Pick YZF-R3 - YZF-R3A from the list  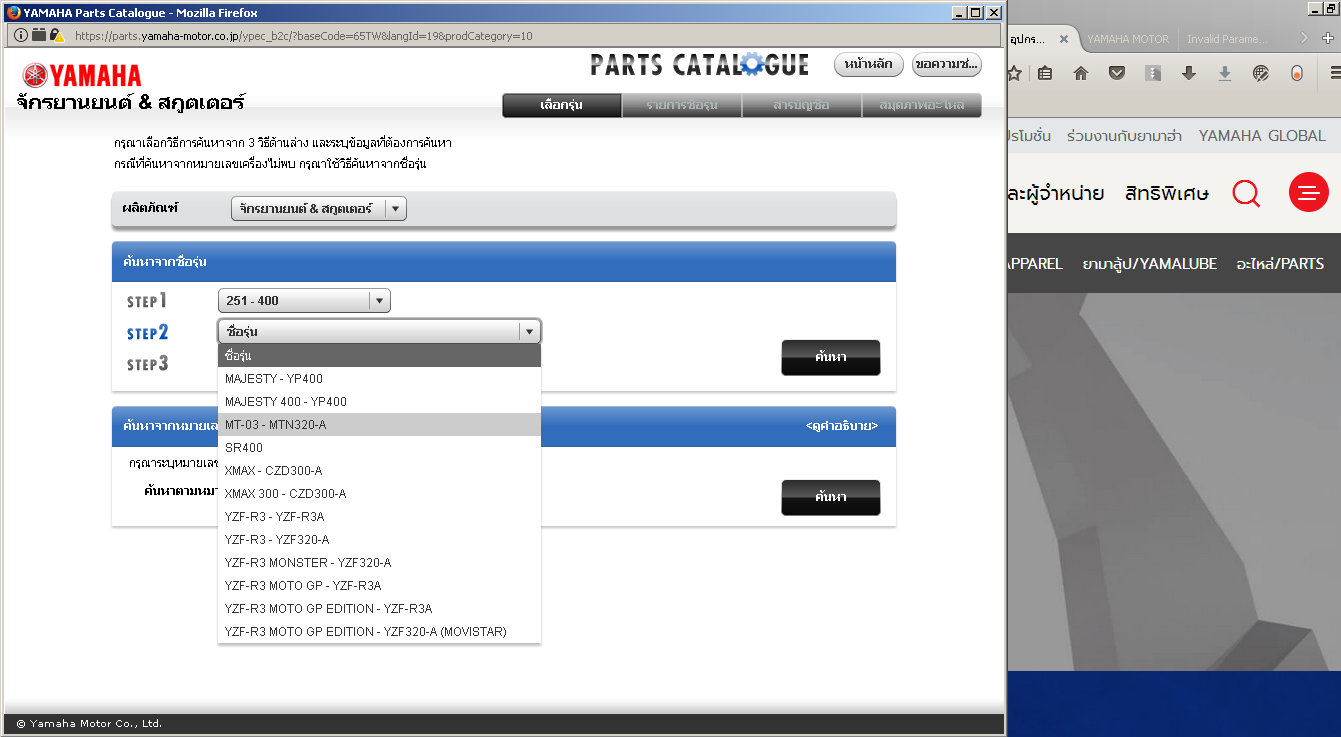point(379,517)
